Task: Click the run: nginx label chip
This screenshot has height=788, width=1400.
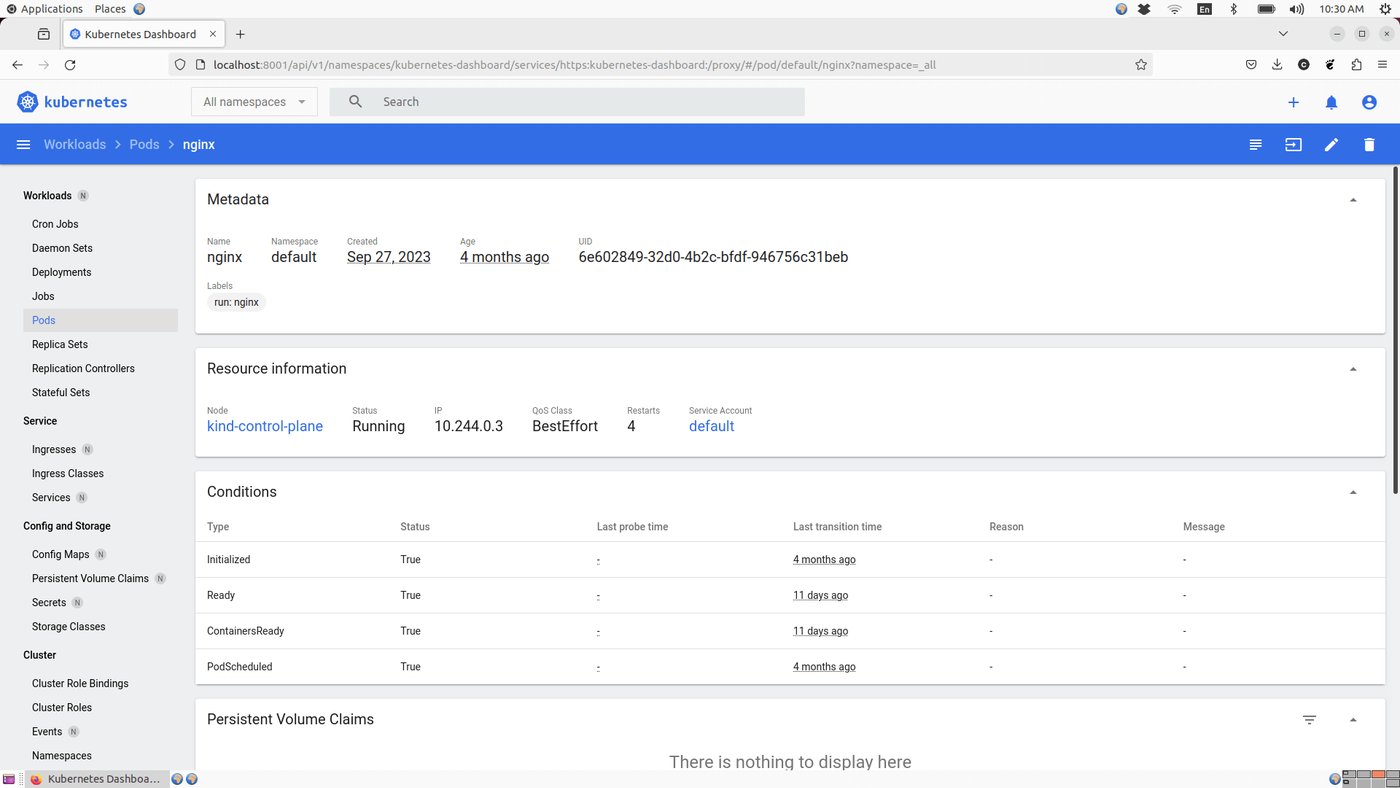Action: [236, 302]
